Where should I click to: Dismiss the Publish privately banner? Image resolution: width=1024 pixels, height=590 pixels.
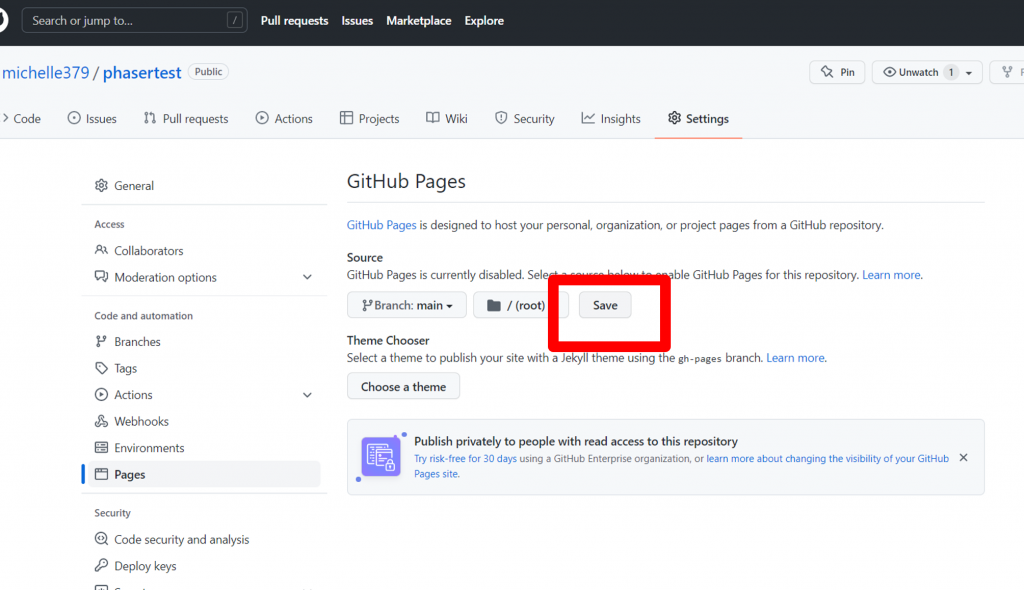(x=963, y=457)
